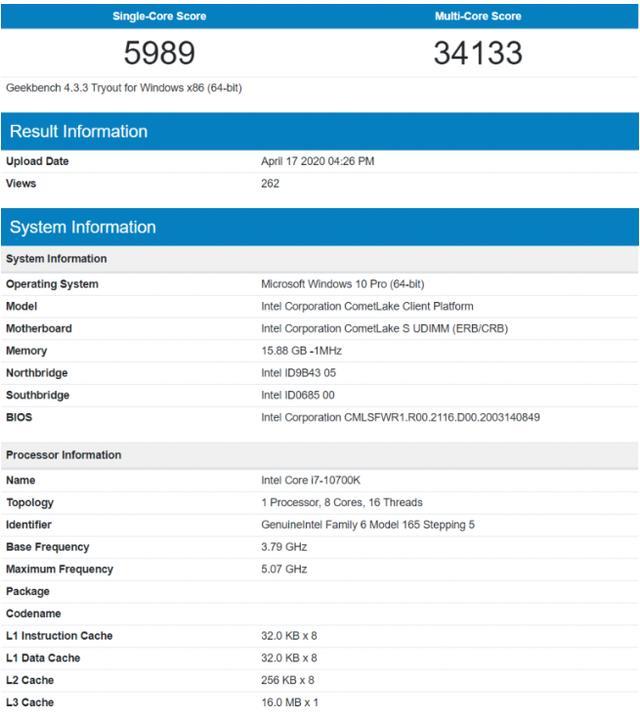Select 1 Processor, 8 Cores, 16 Threads
640x720 pixels.
(x=342, y=502)
